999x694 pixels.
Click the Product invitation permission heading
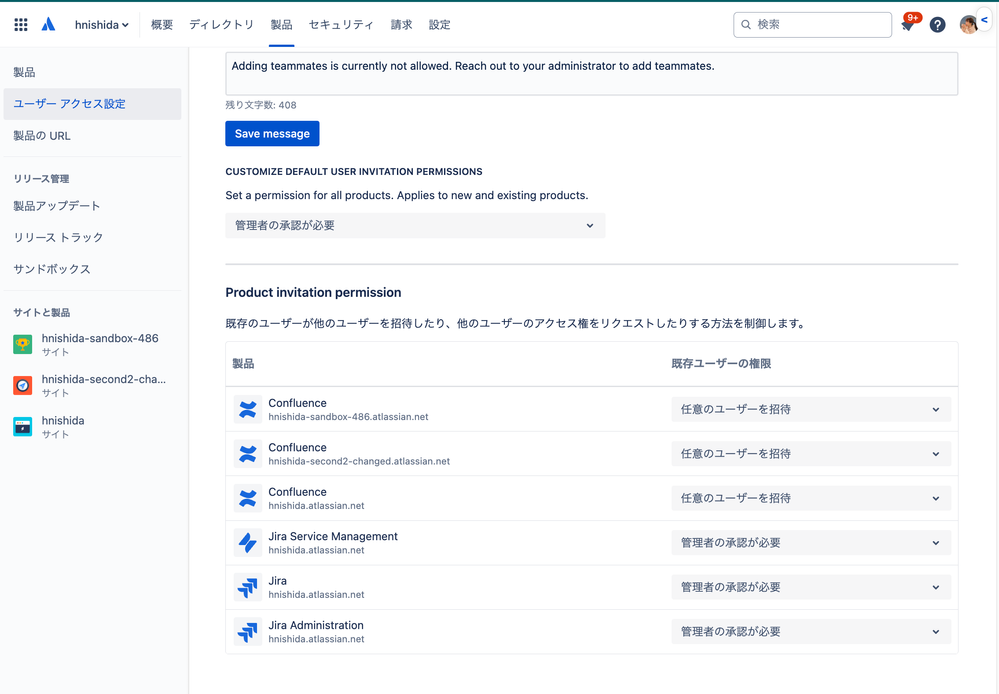pos(313,293)
